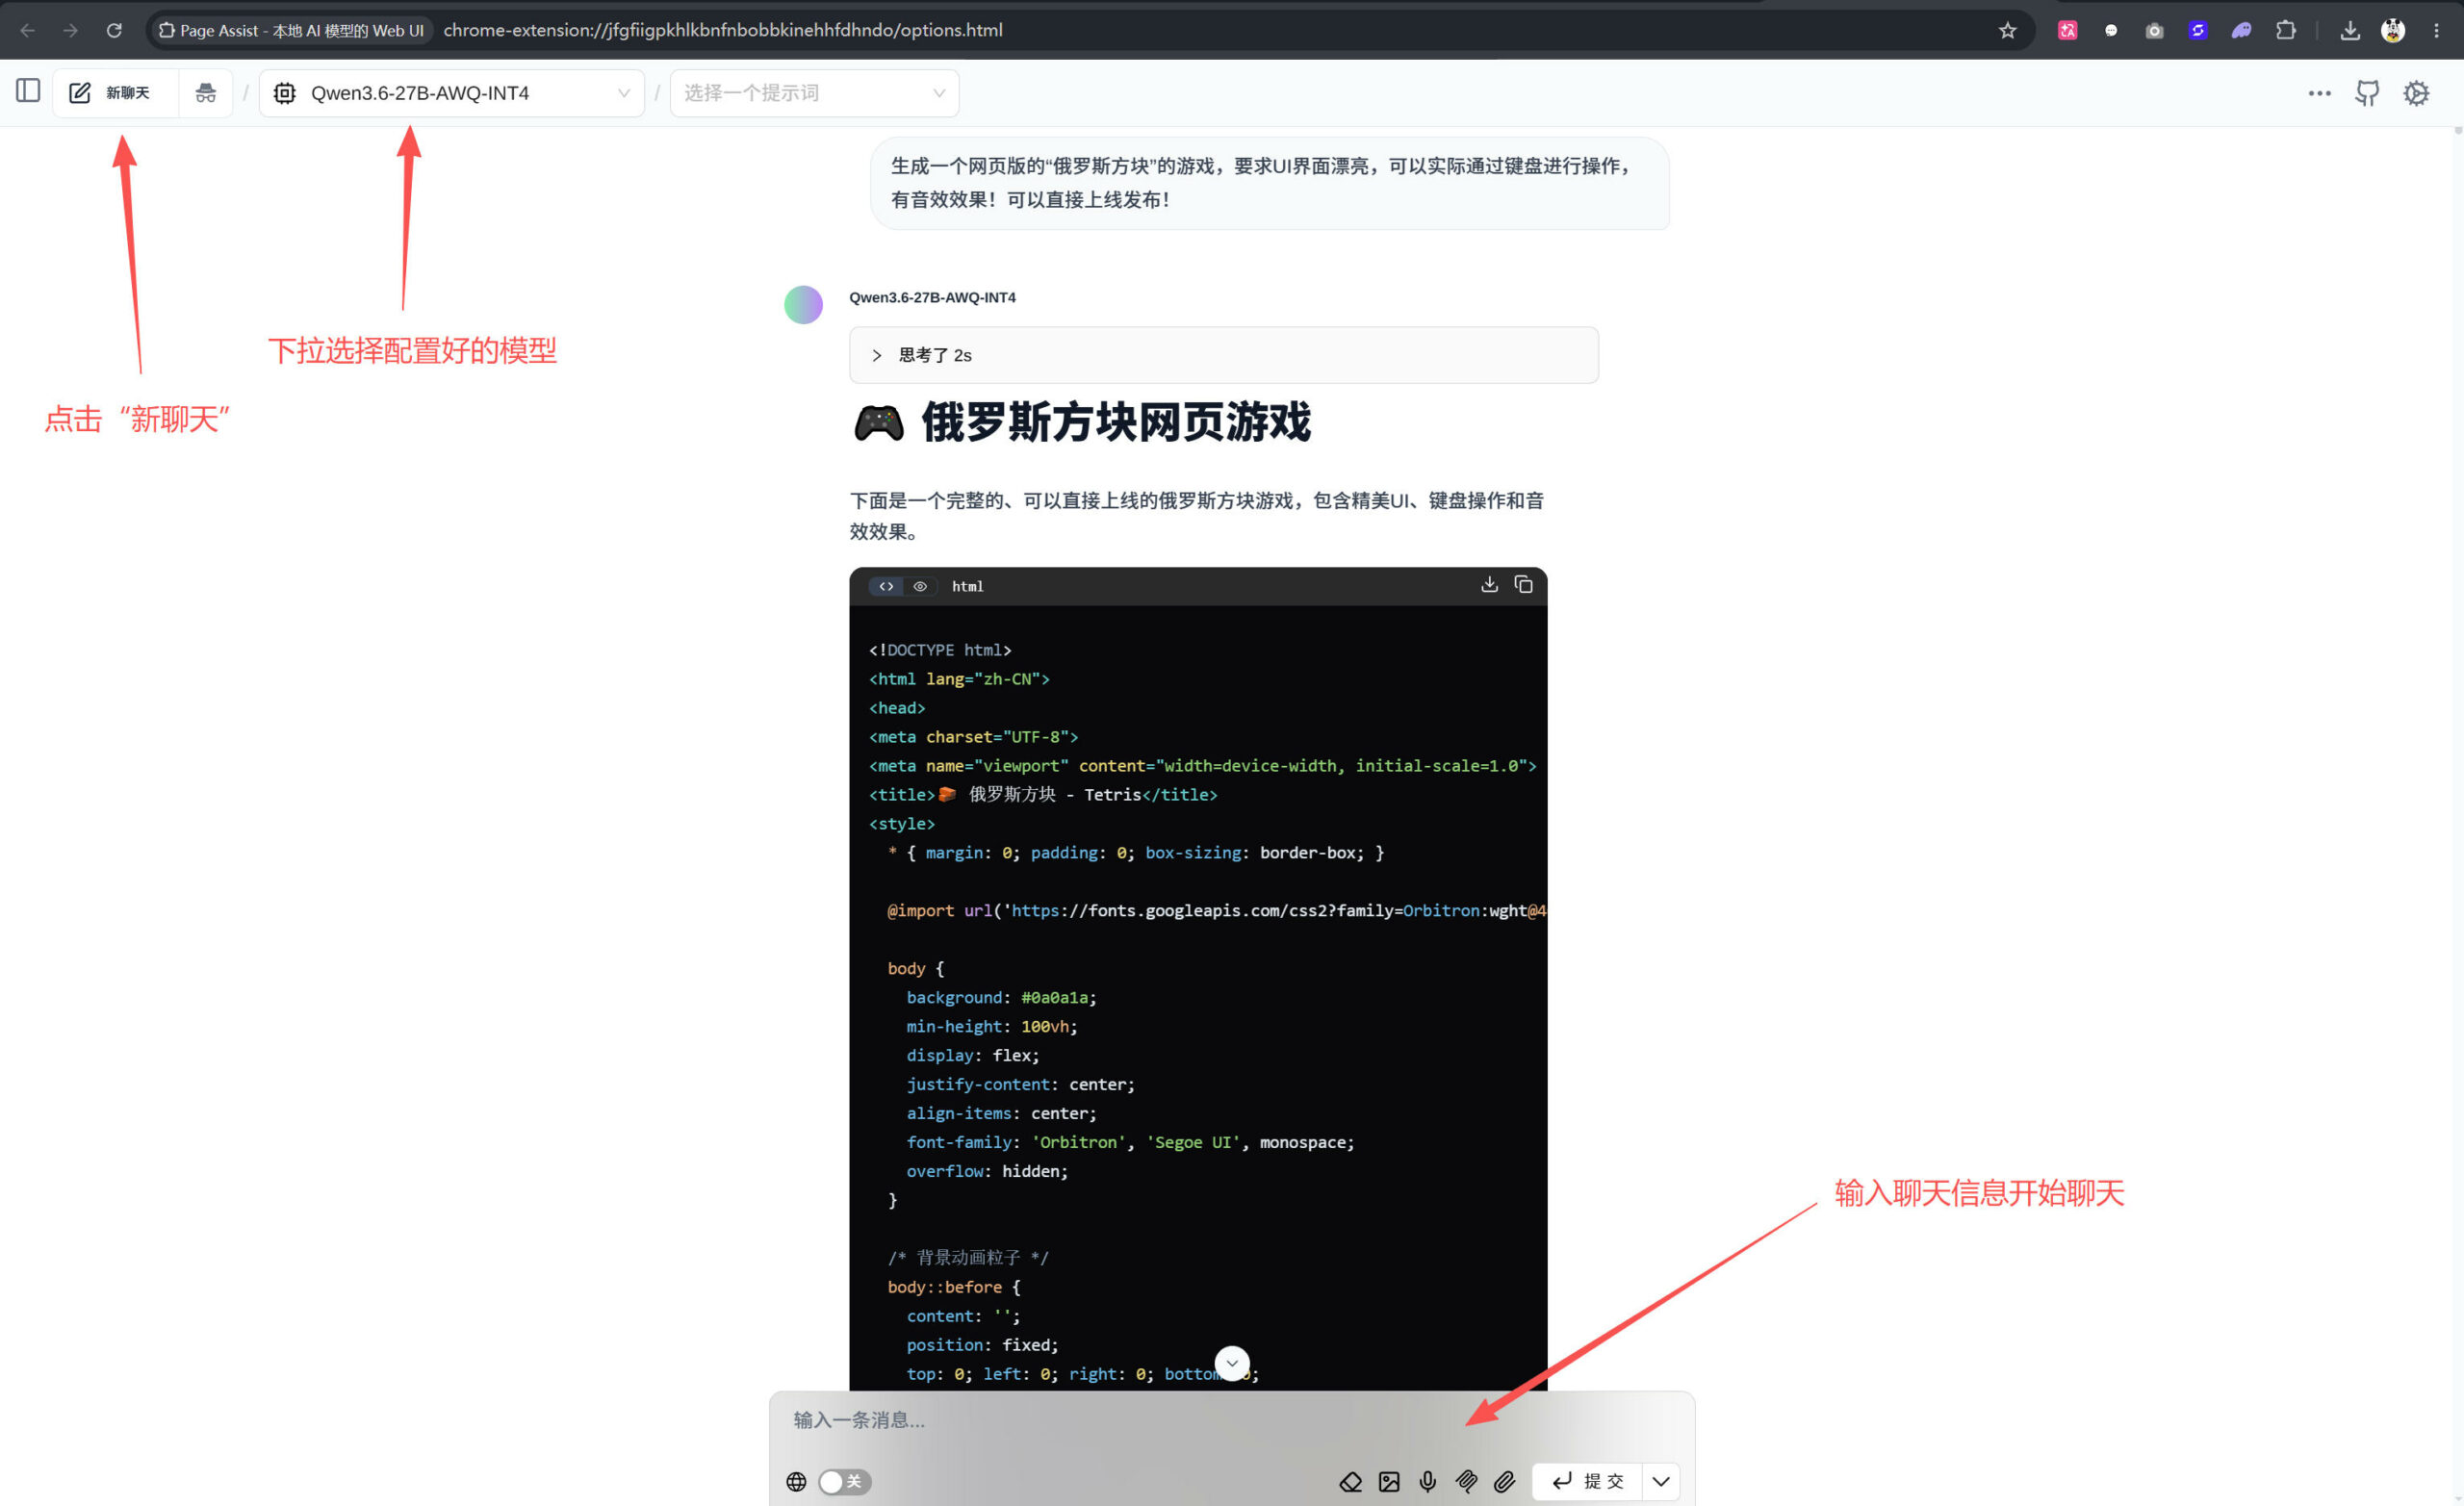The width and height of the screenshot is (2464, 1506).
Task: Enable incognito temporary chat mode
Action: click(205, 93)
